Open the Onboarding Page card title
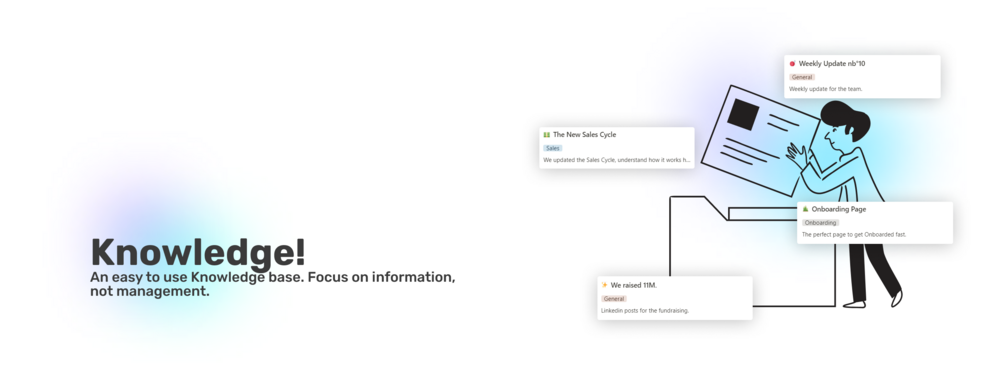This screenshot has height=375, width=1005. 839,209
